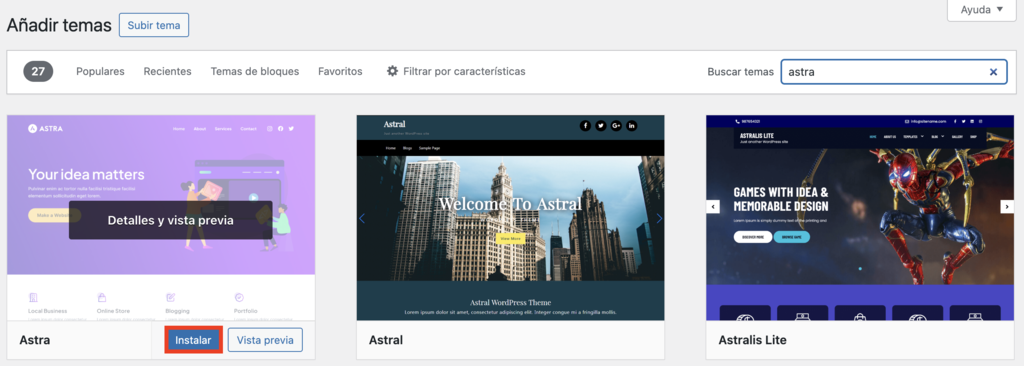Click right slider arrow in Astralis Lite preview
The image size is (1024, 366).
pos(1006,207)
